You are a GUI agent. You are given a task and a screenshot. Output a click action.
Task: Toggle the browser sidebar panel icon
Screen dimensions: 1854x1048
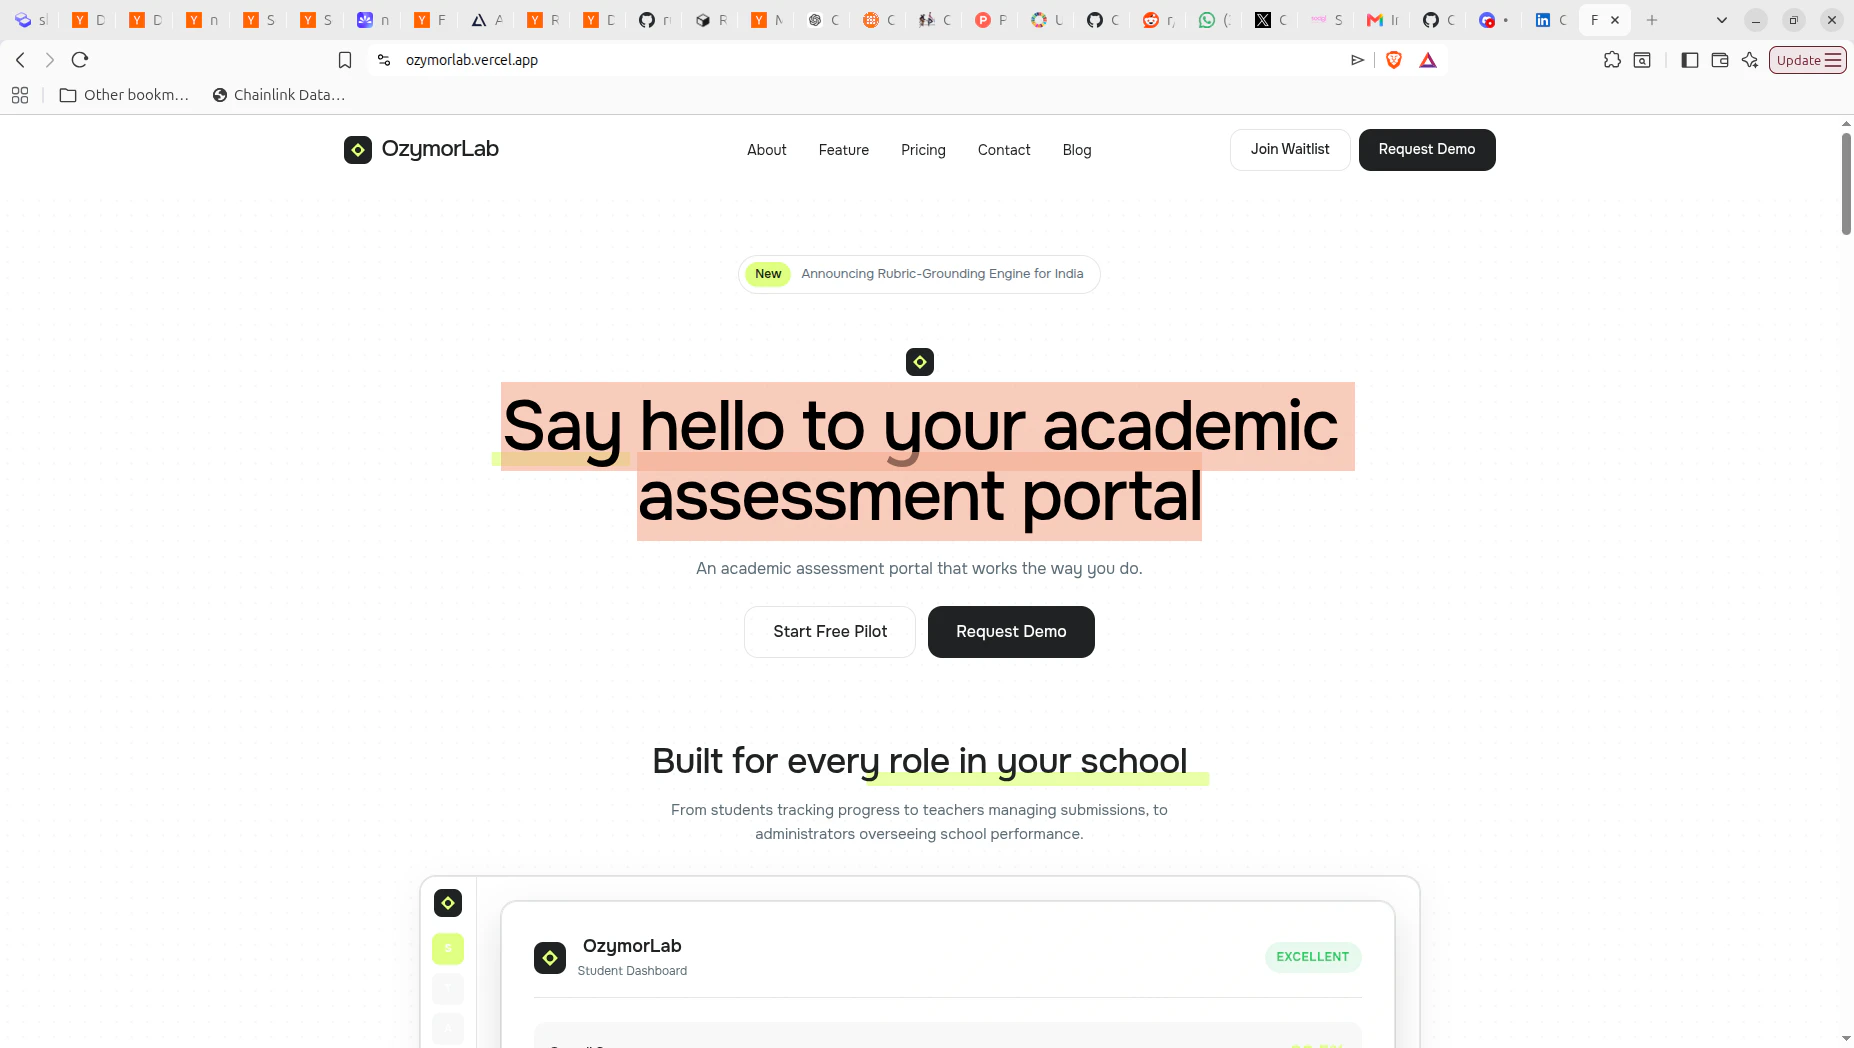coord(1690,60)
